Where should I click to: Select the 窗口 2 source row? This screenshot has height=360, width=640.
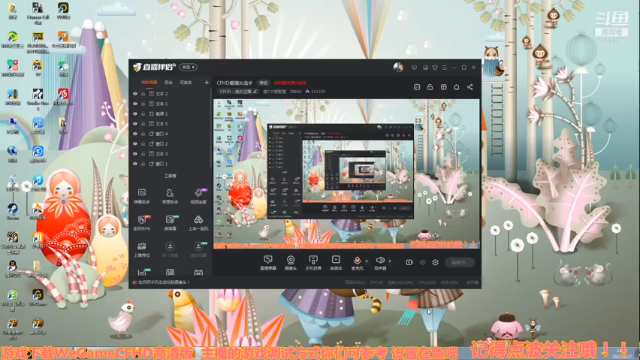171,144
